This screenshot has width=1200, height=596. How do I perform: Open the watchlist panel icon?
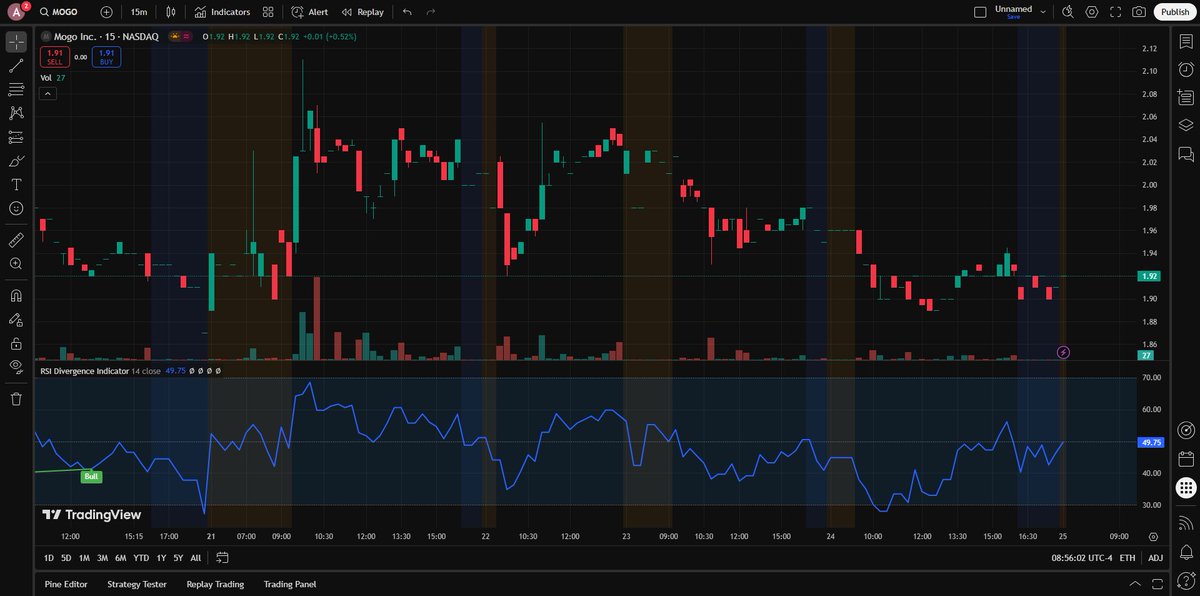tap(1186, 42)
